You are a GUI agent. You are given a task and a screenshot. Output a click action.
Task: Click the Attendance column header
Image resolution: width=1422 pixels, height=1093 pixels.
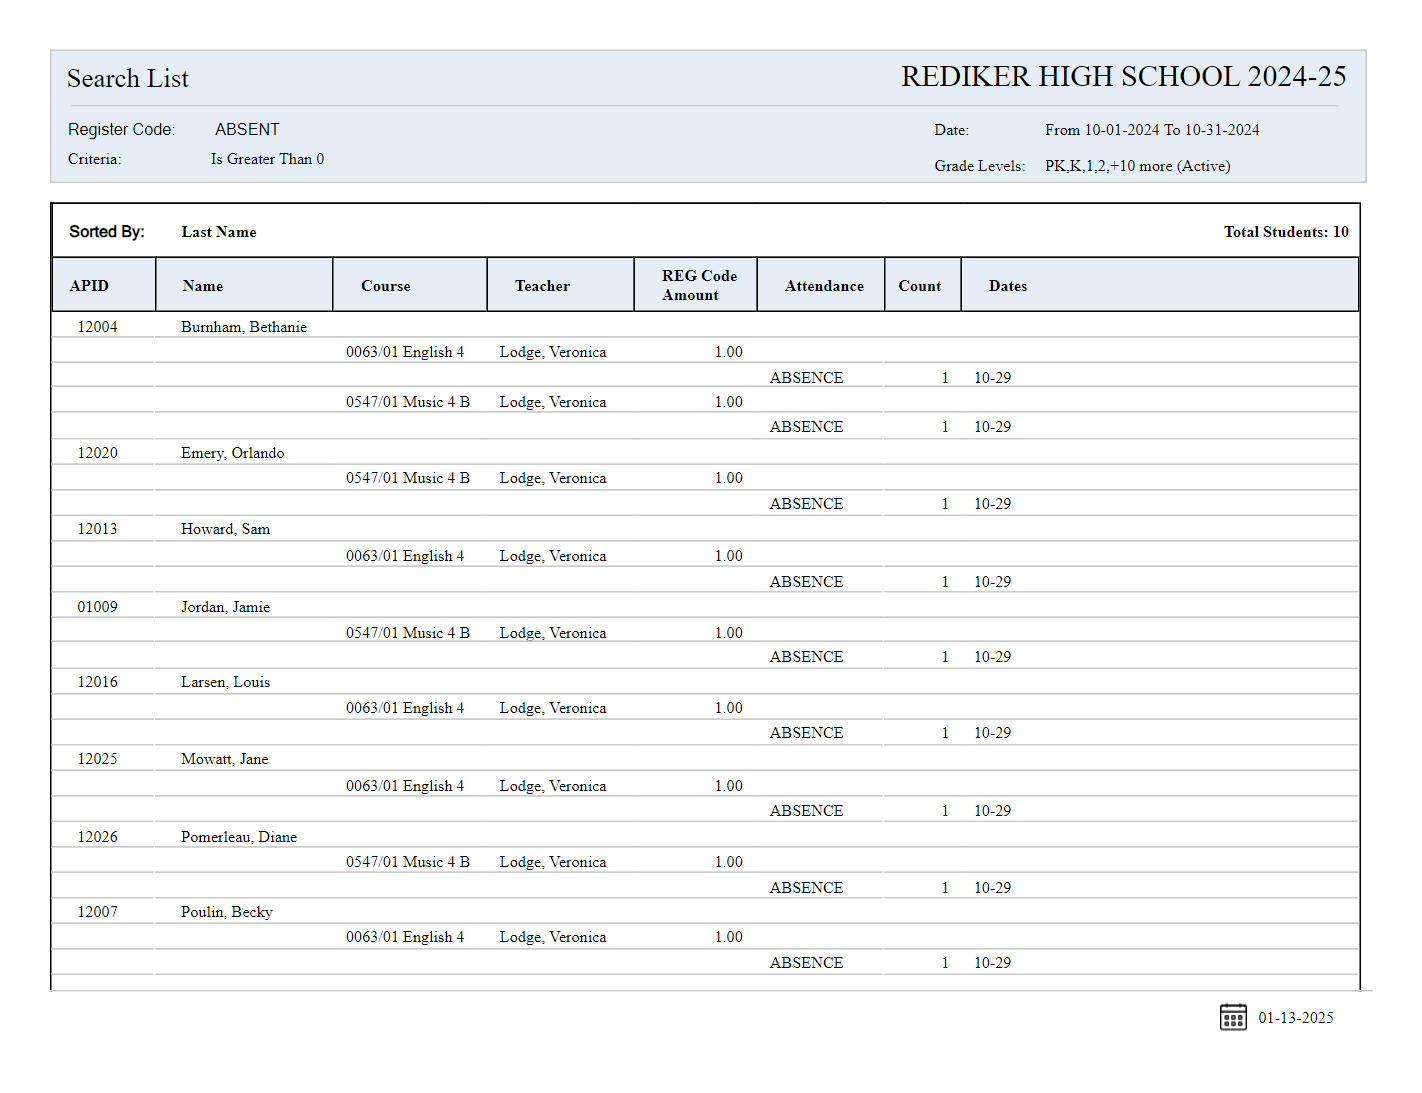[821, 285]
